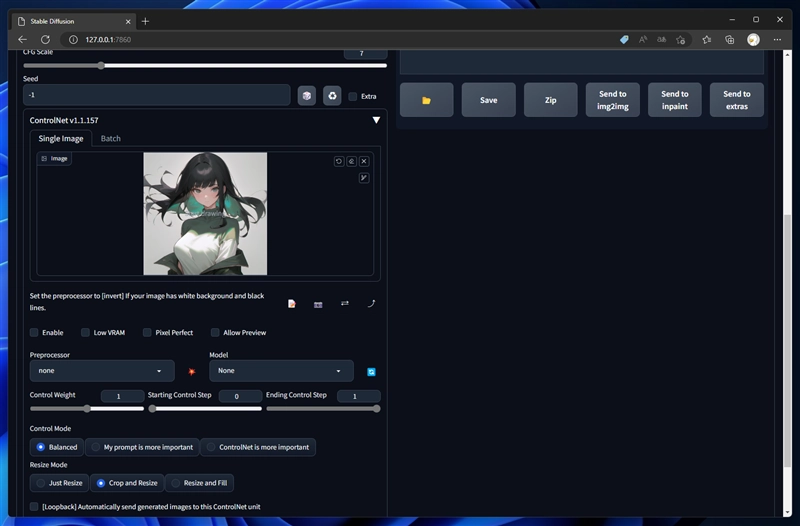This screenshot has height=526, width=800.
Task: Tick the Pixel Perfect checkbox
Action: pyautogui.click(x=147, y=332)
